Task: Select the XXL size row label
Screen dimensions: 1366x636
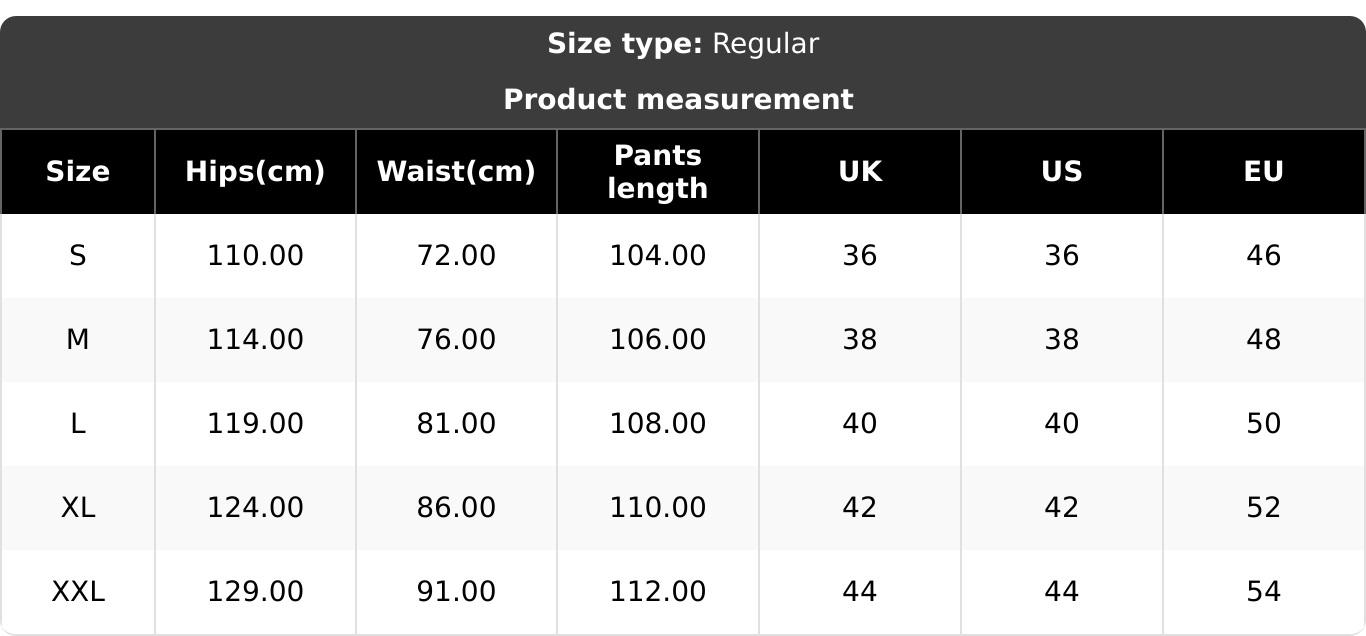Action: click(x=77, y=592)
